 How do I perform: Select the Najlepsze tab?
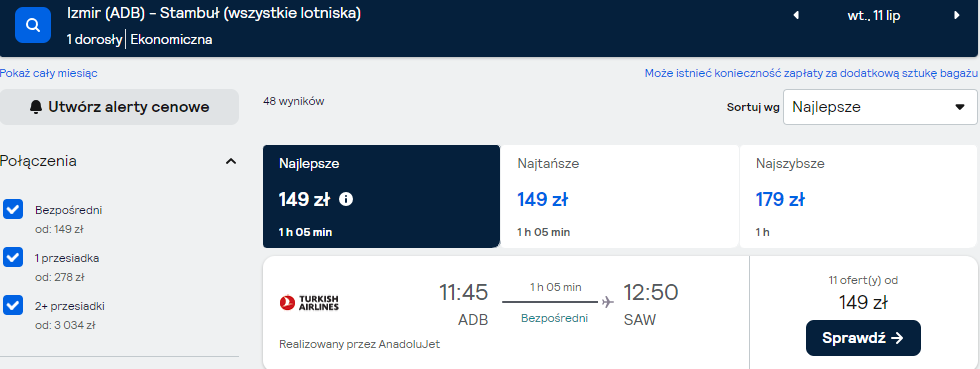[x=381, y=196]
